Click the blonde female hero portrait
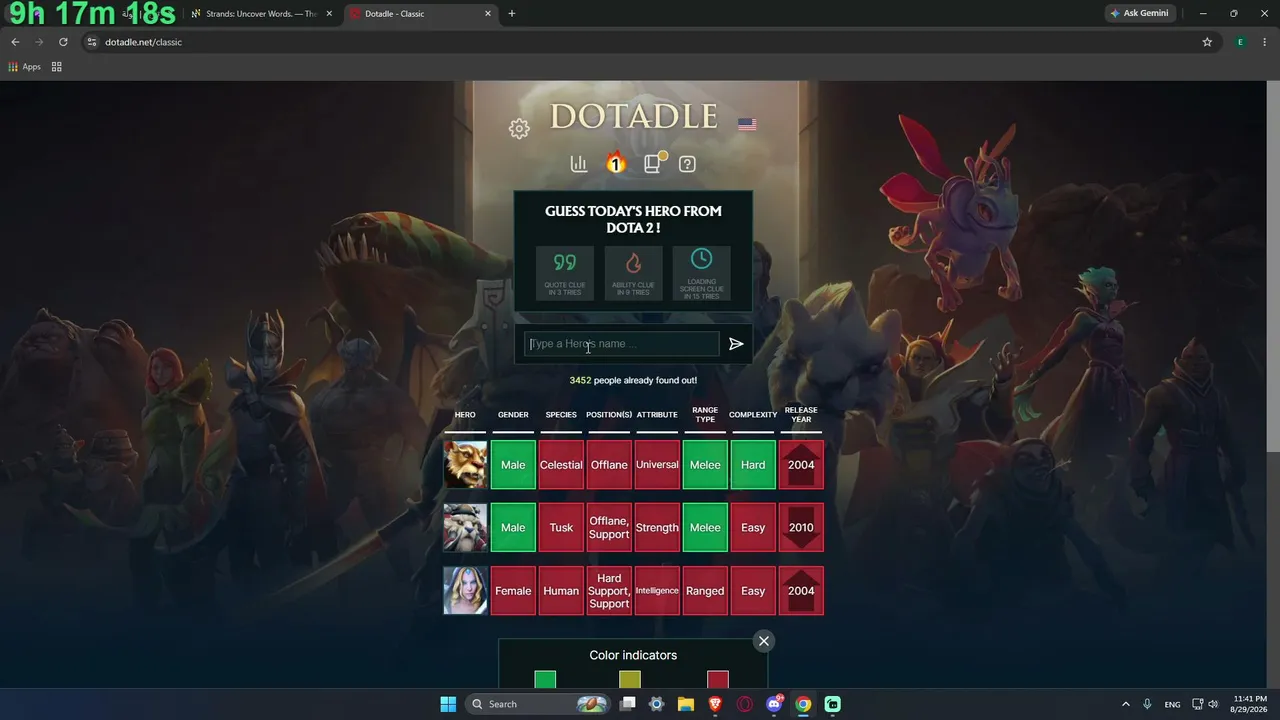This screenshot has width=1280, height=720. pos(465,591)
